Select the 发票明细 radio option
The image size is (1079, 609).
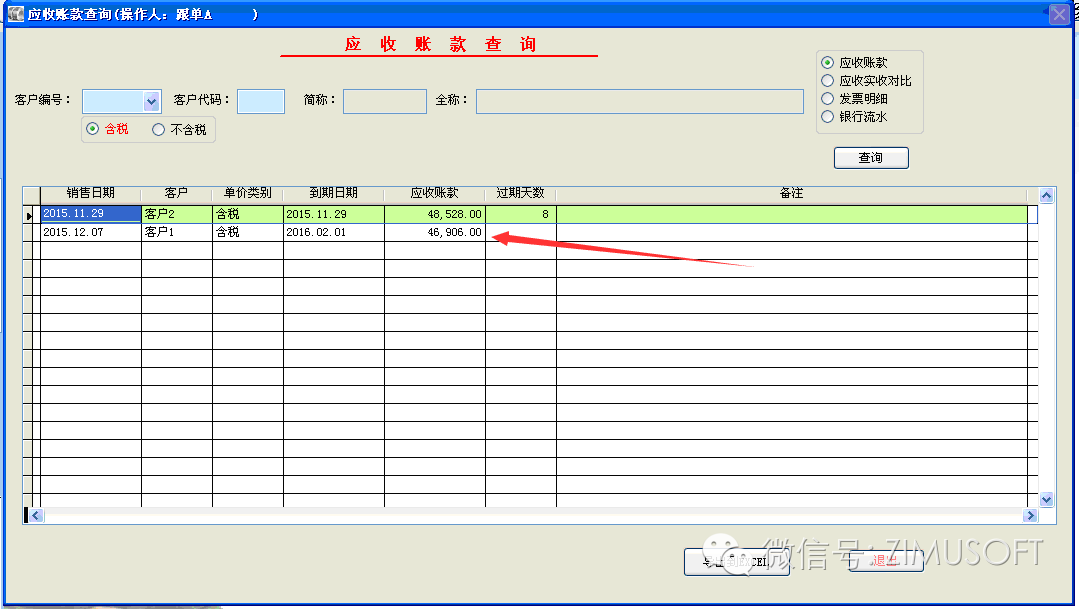tap(827, 99)
